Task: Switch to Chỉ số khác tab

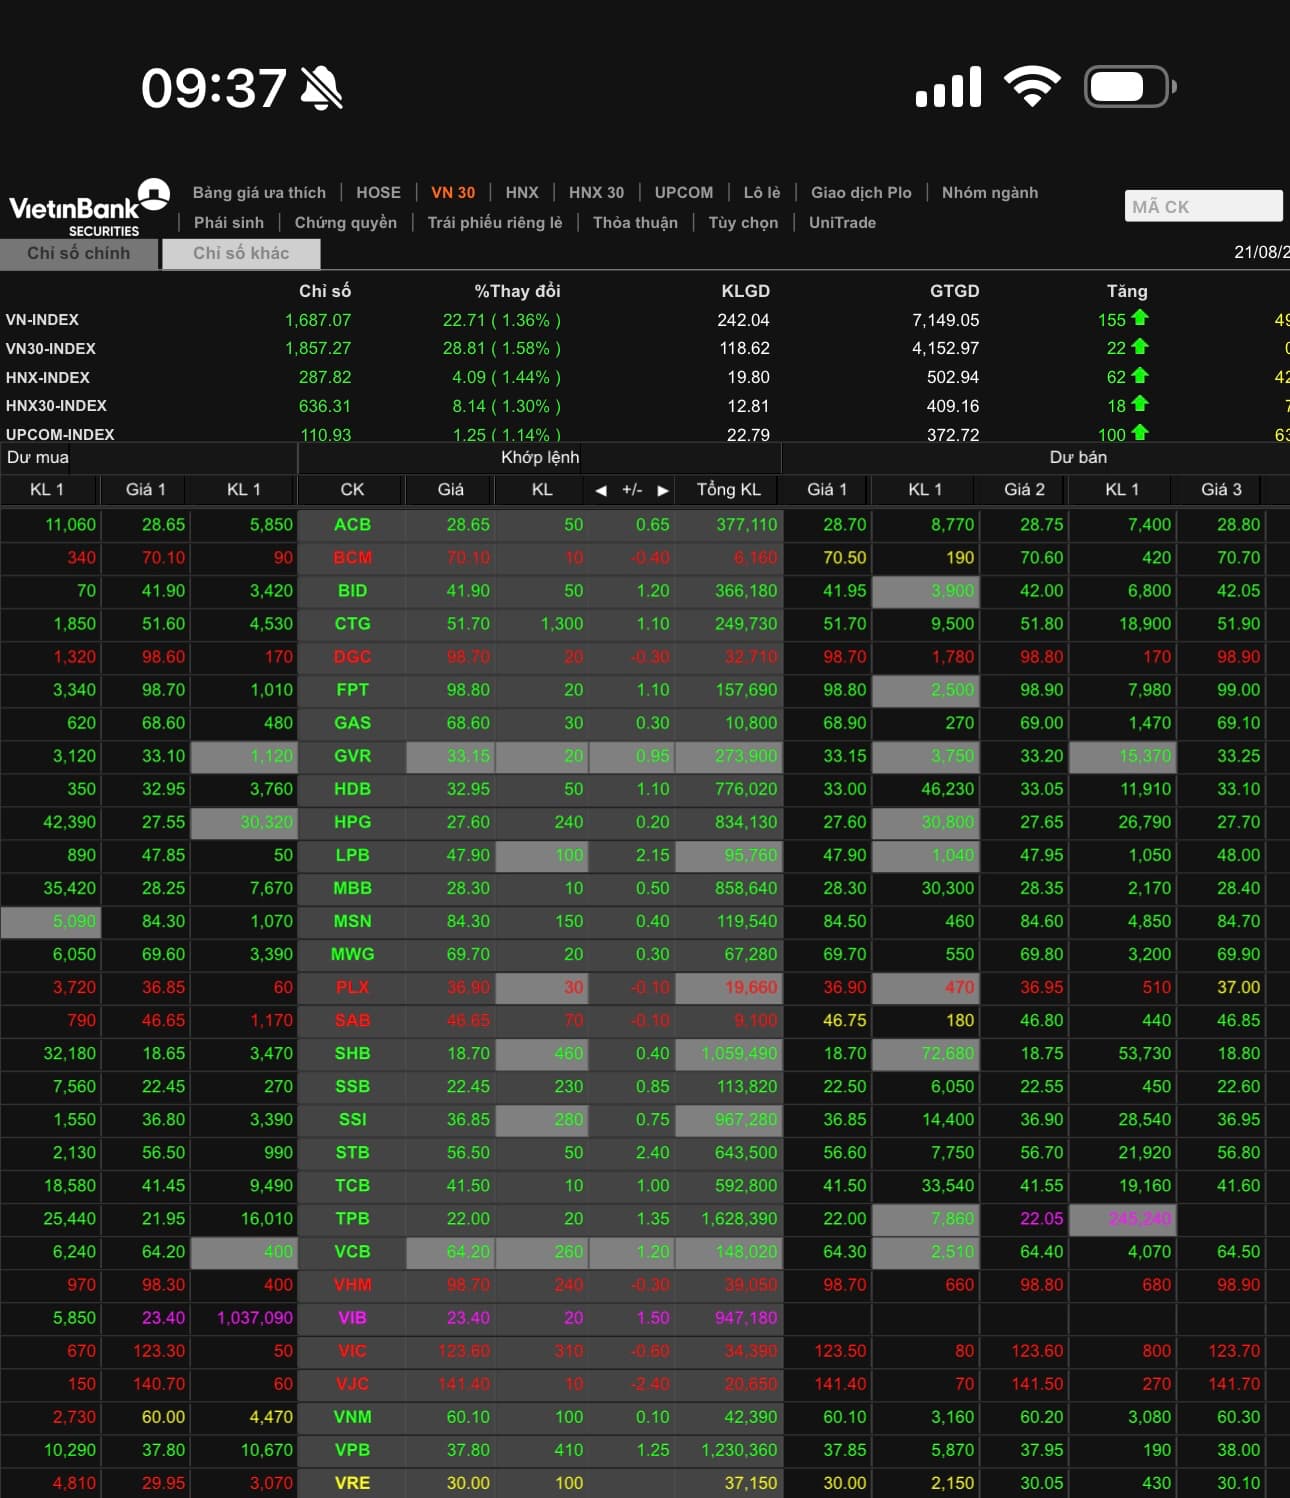Action: [x=241, y=254]
